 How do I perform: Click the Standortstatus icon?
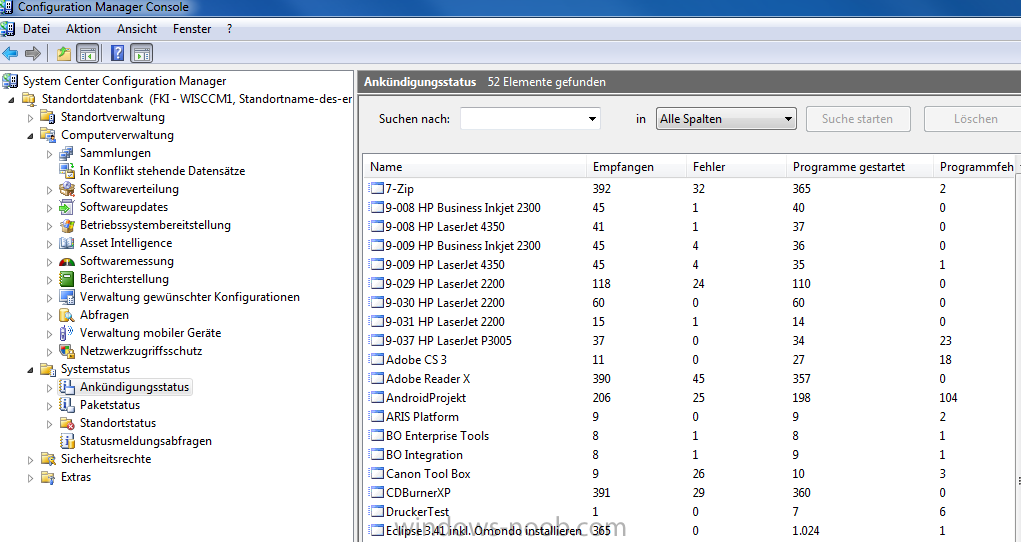[x=66, y=423]
